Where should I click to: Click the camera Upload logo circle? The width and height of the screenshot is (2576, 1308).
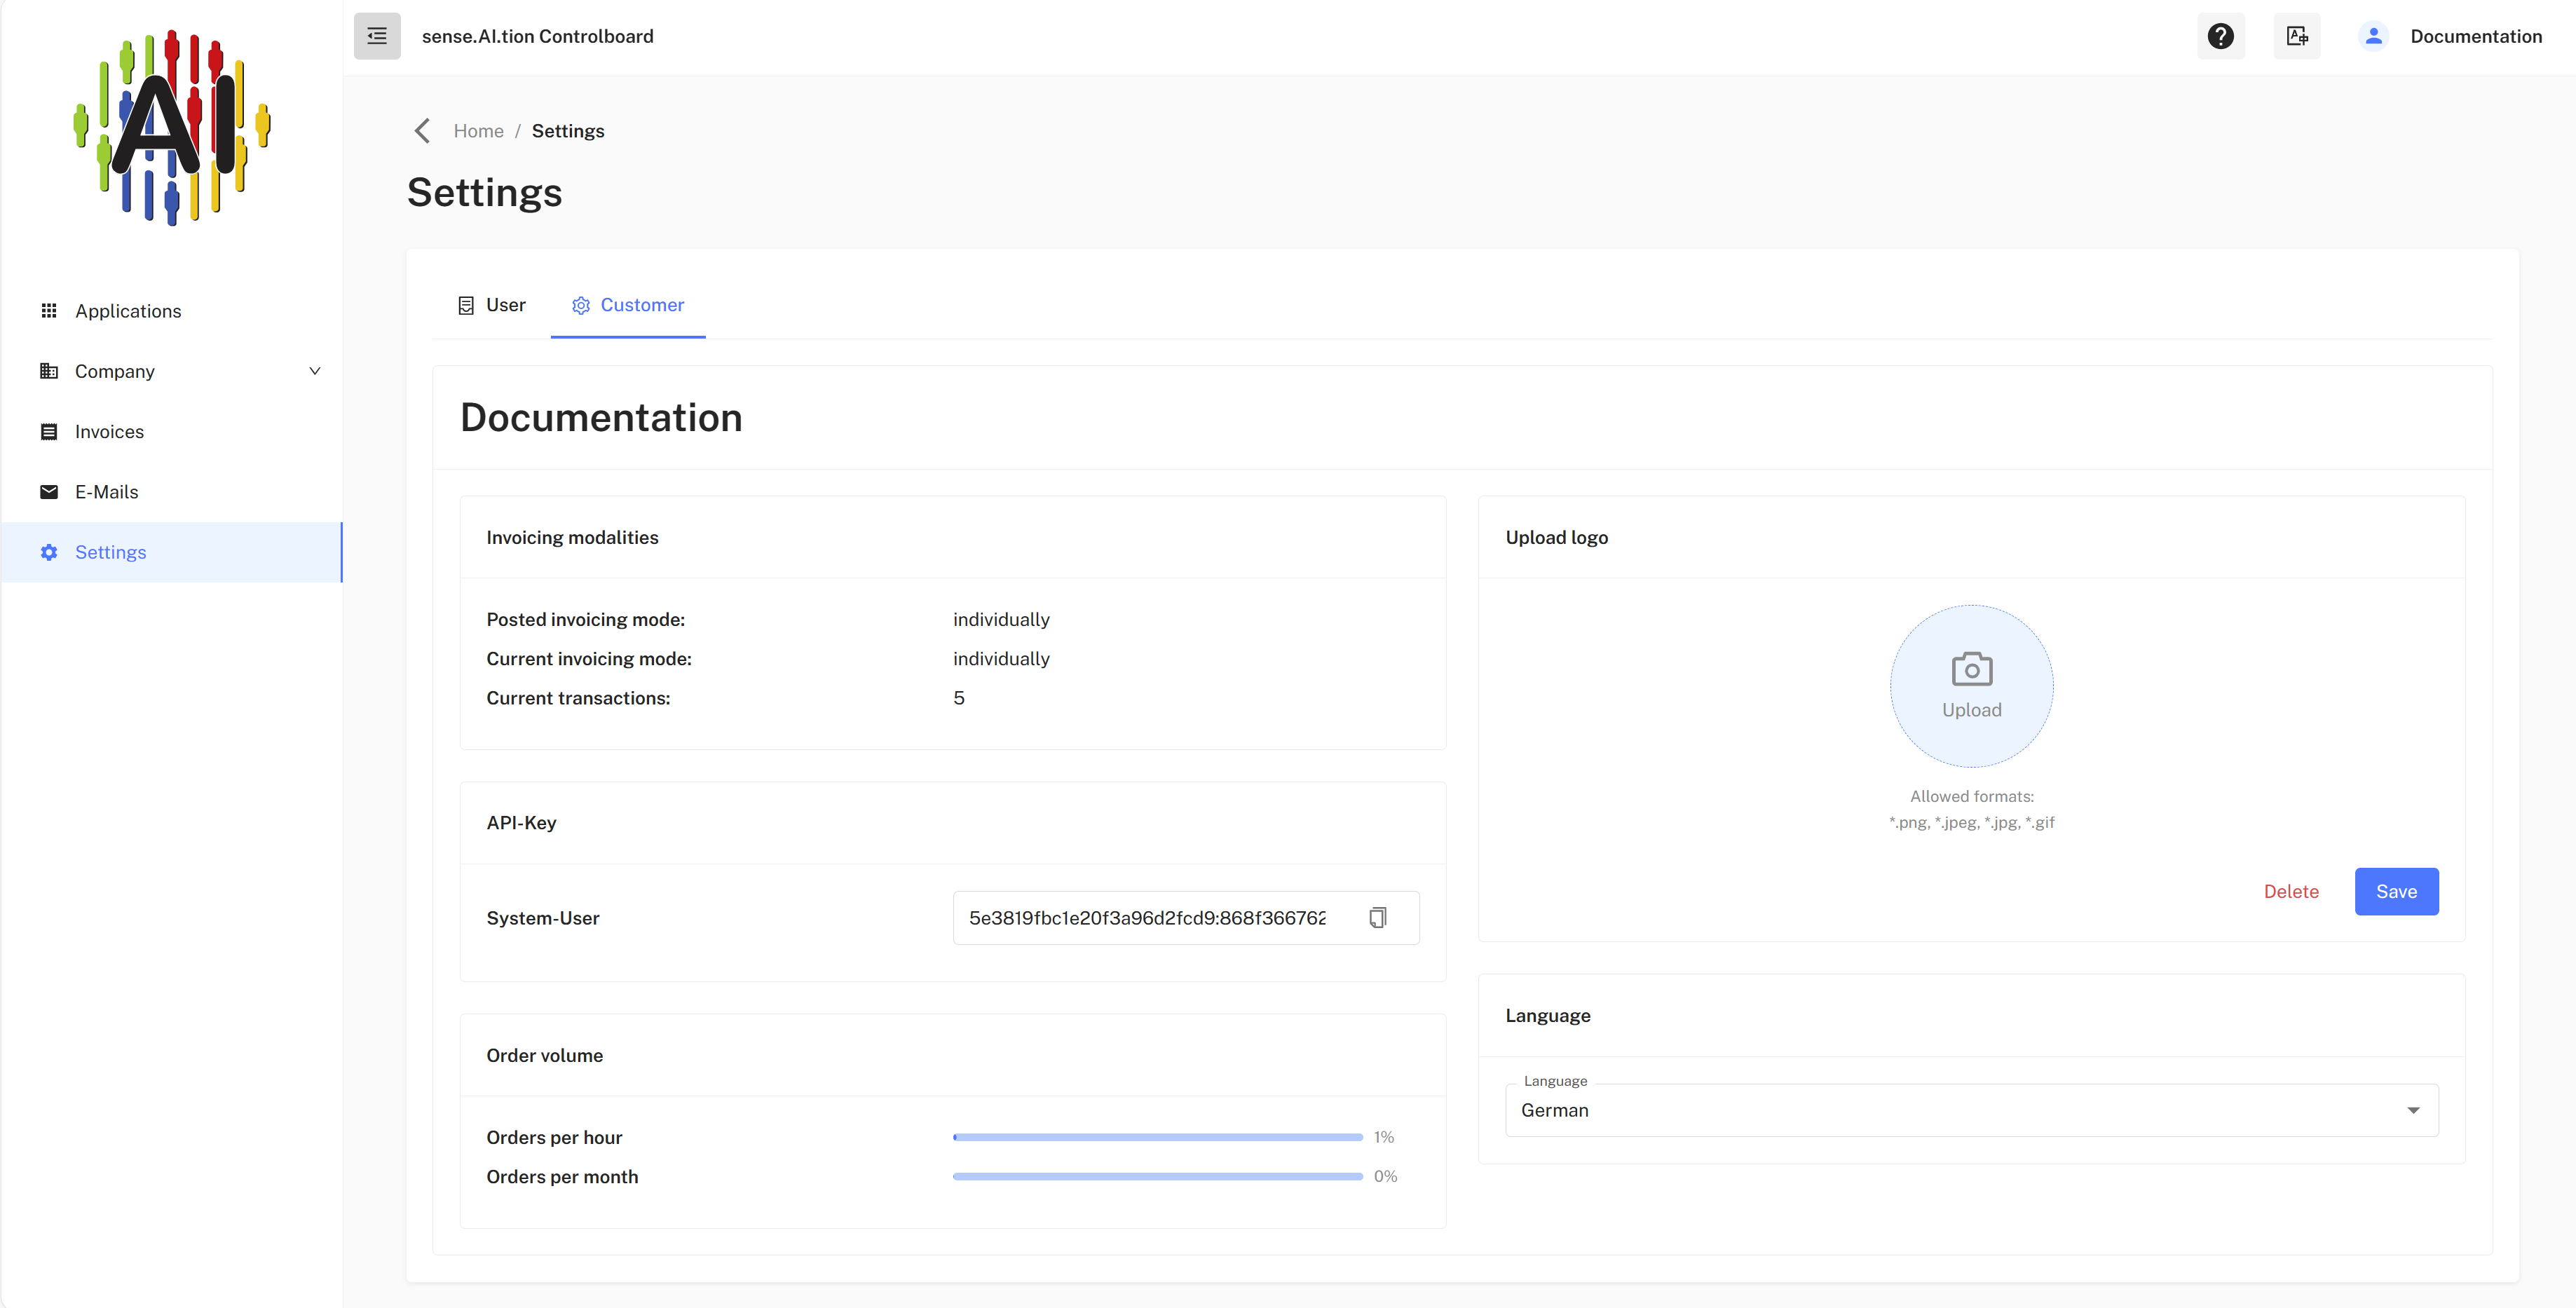point(1971,686)
